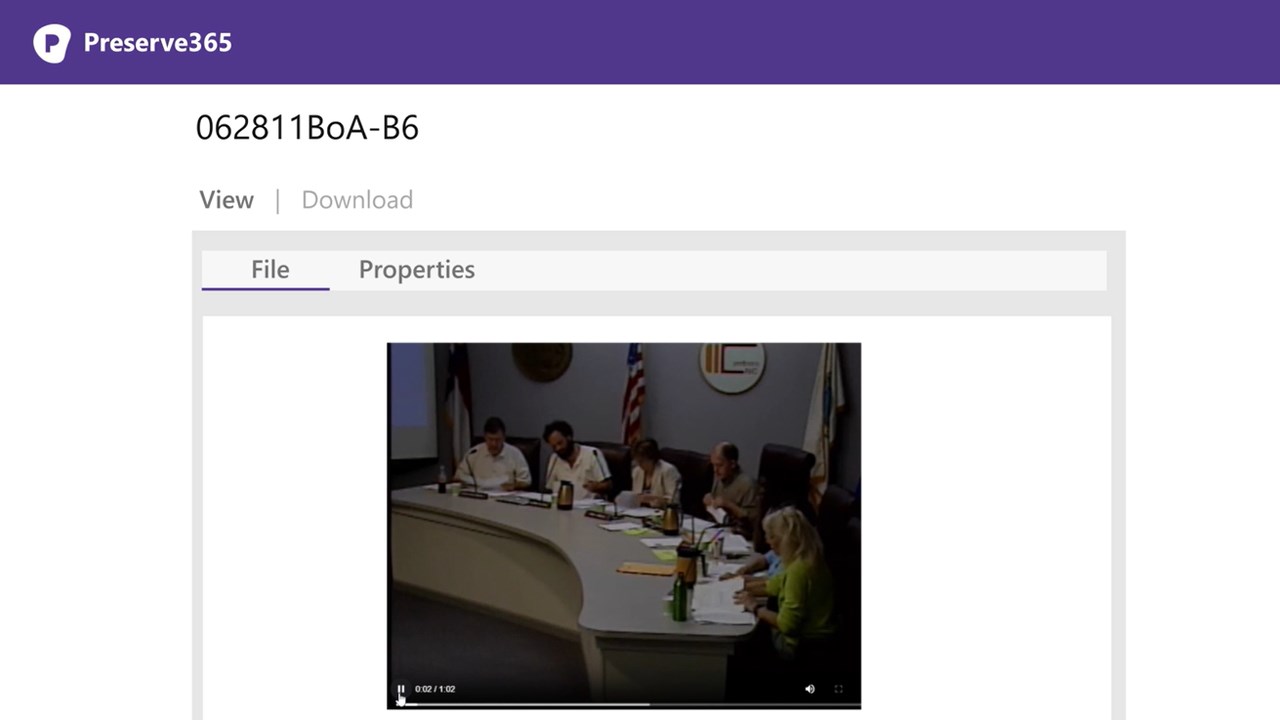This screenshot has height=720, width=1280.
Task: Switch to the Properties tab
Action: [x=417, y=270]
